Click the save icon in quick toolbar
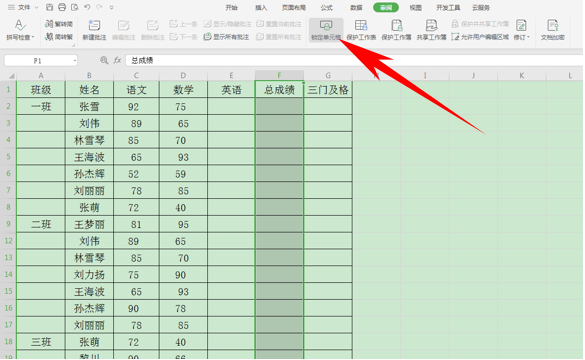This screenshot has height=360, width=585. [x=49, y=7]
